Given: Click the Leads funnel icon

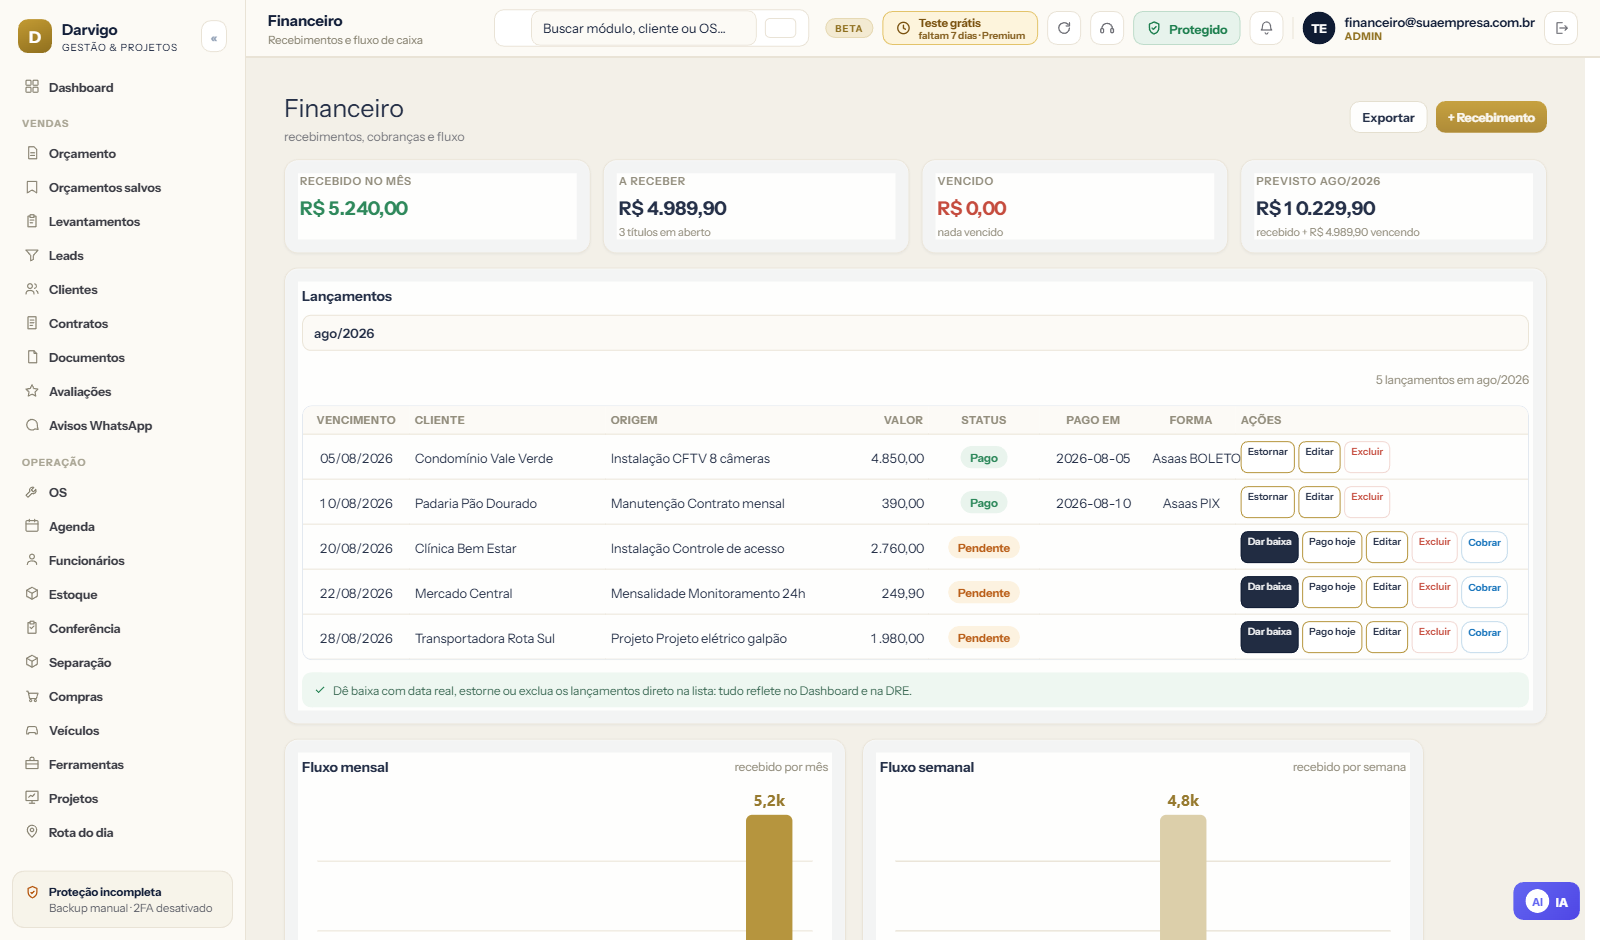Looking at the screenshot, I should [x=32, y=255].
